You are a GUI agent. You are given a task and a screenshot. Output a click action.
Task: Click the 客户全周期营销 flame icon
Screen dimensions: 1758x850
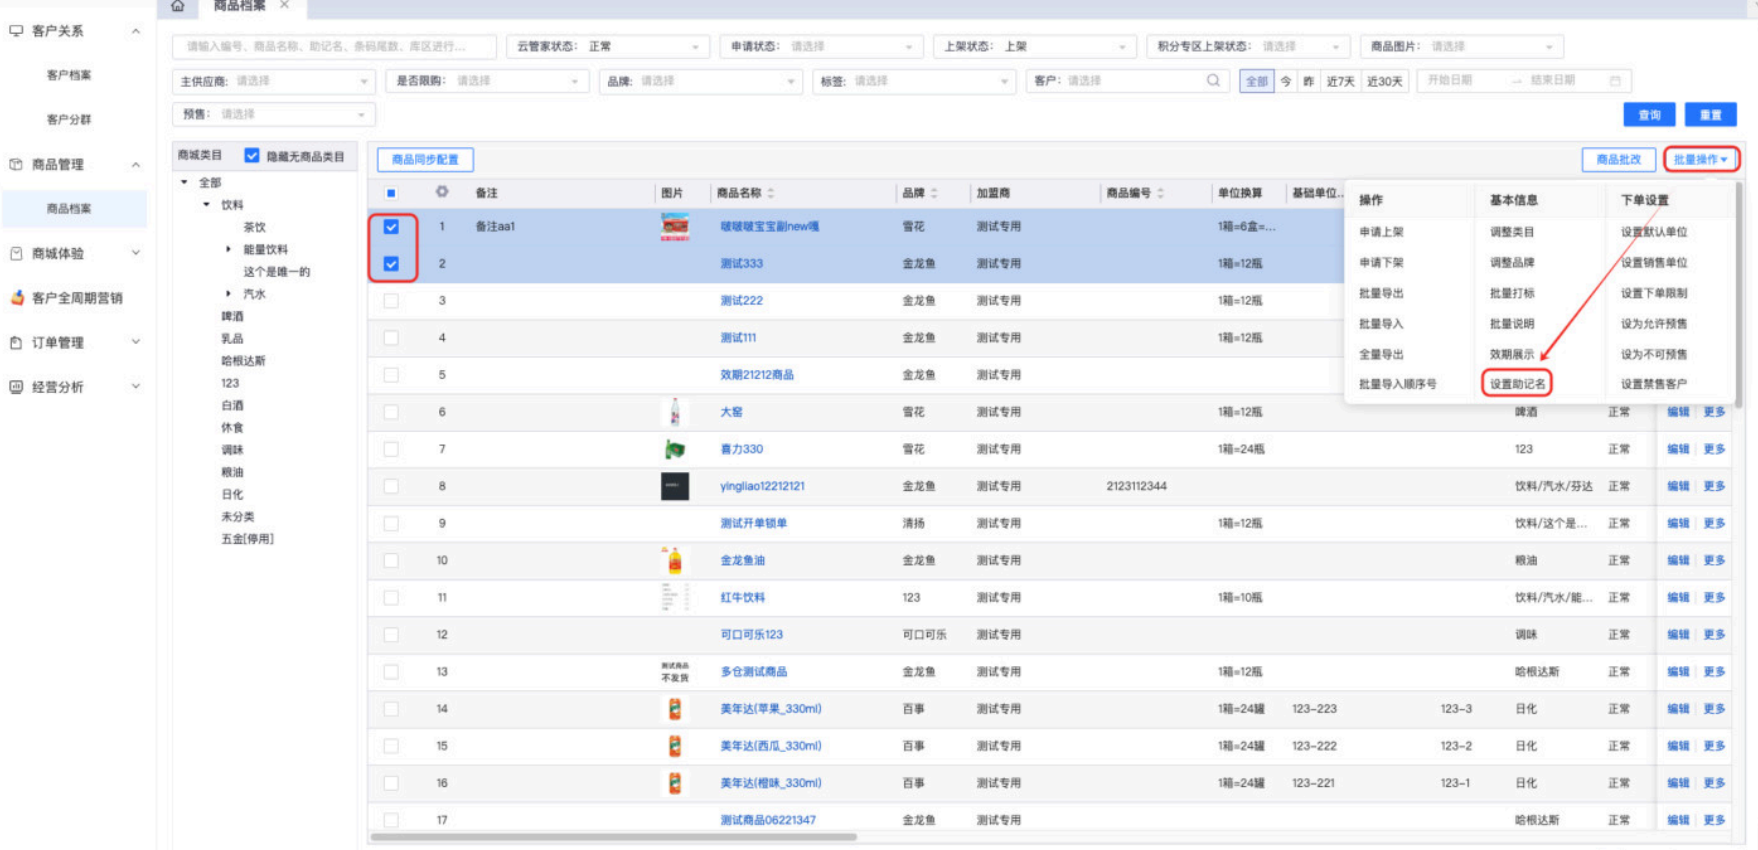click(17, 298)
